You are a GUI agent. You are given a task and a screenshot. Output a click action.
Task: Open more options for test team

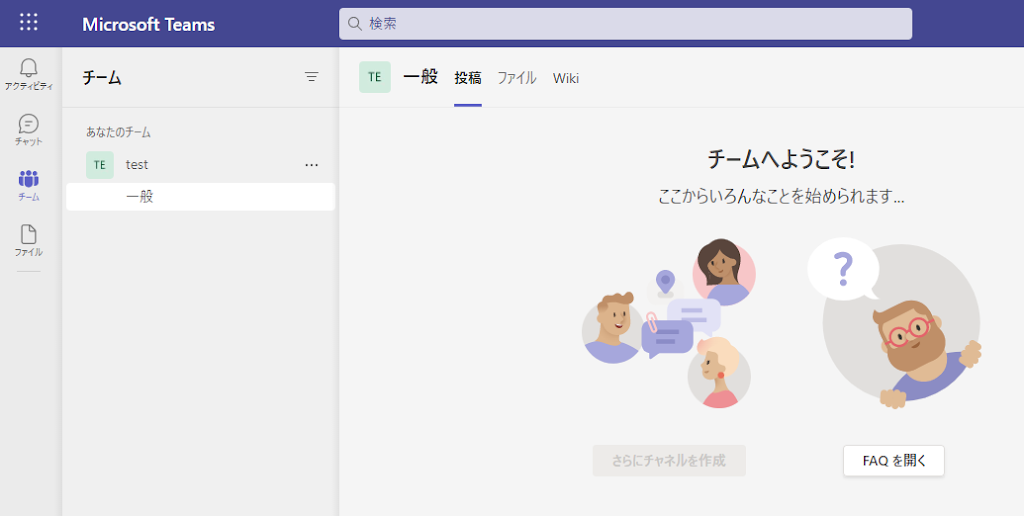(312, 165)
